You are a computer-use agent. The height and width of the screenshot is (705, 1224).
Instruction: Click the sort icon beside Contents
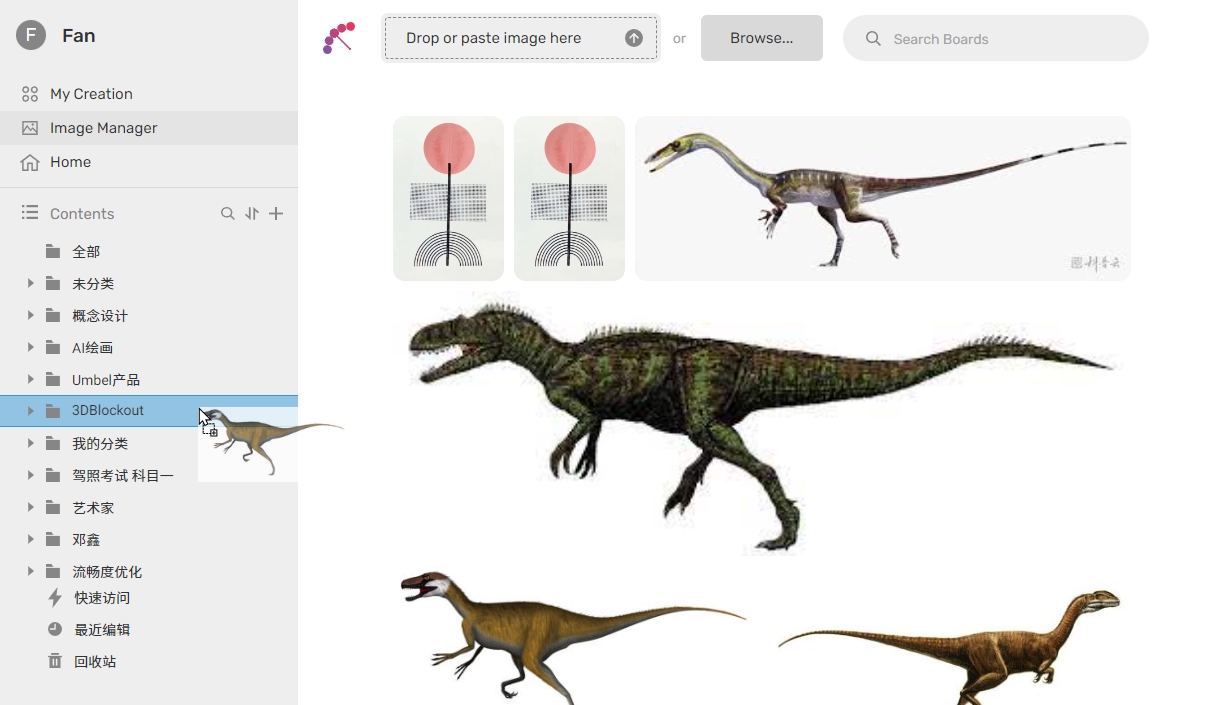[252, 214]
